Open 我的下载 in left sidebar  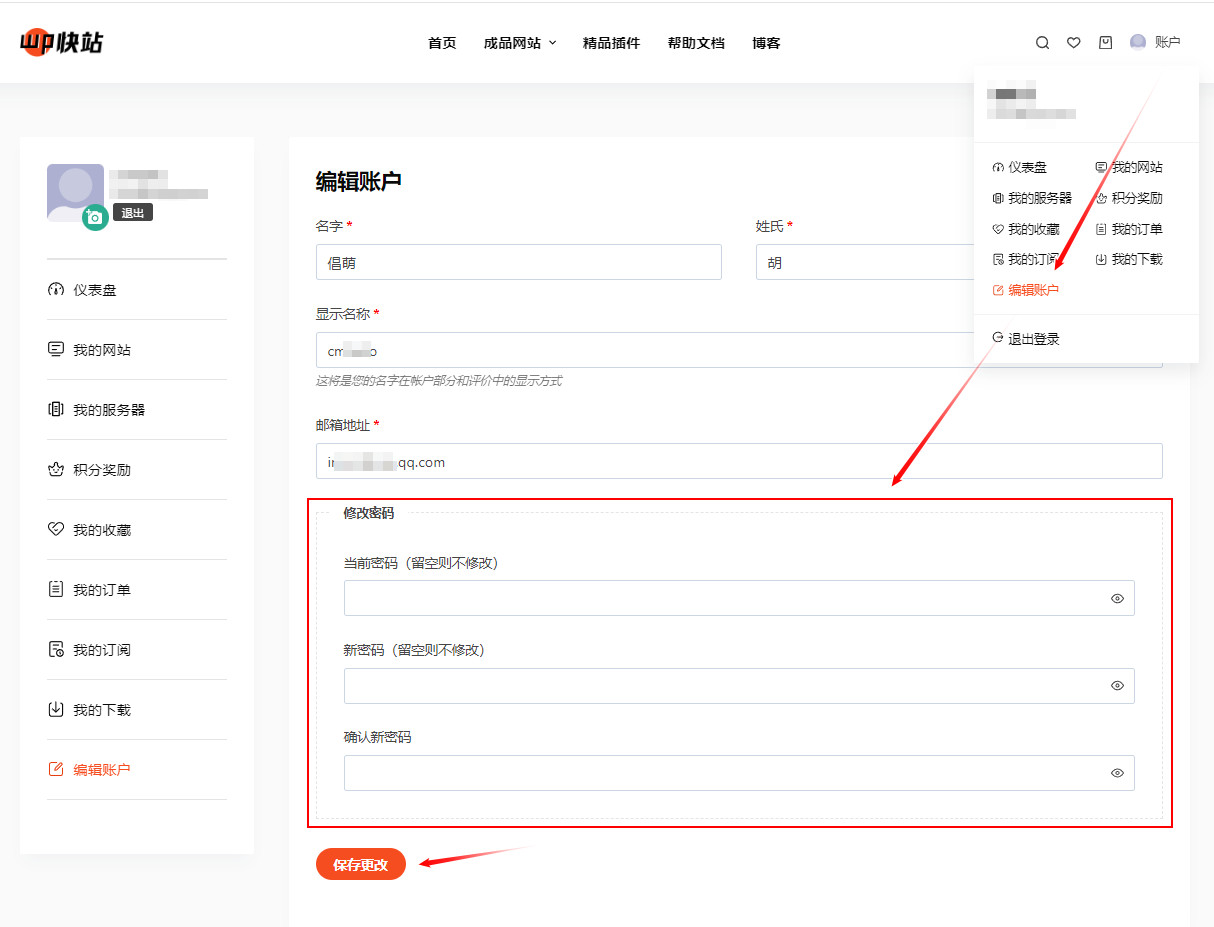(101, 710)
